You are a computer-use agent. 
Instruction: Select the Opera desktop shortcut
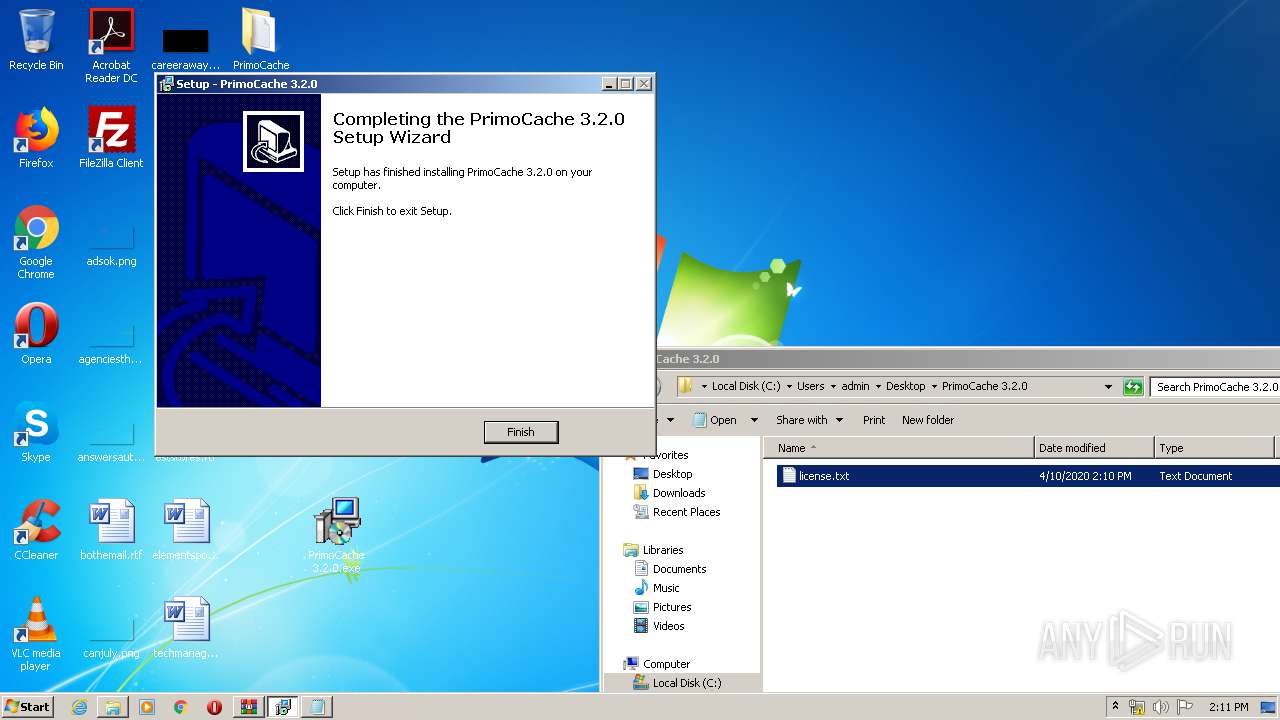point(36,334)
